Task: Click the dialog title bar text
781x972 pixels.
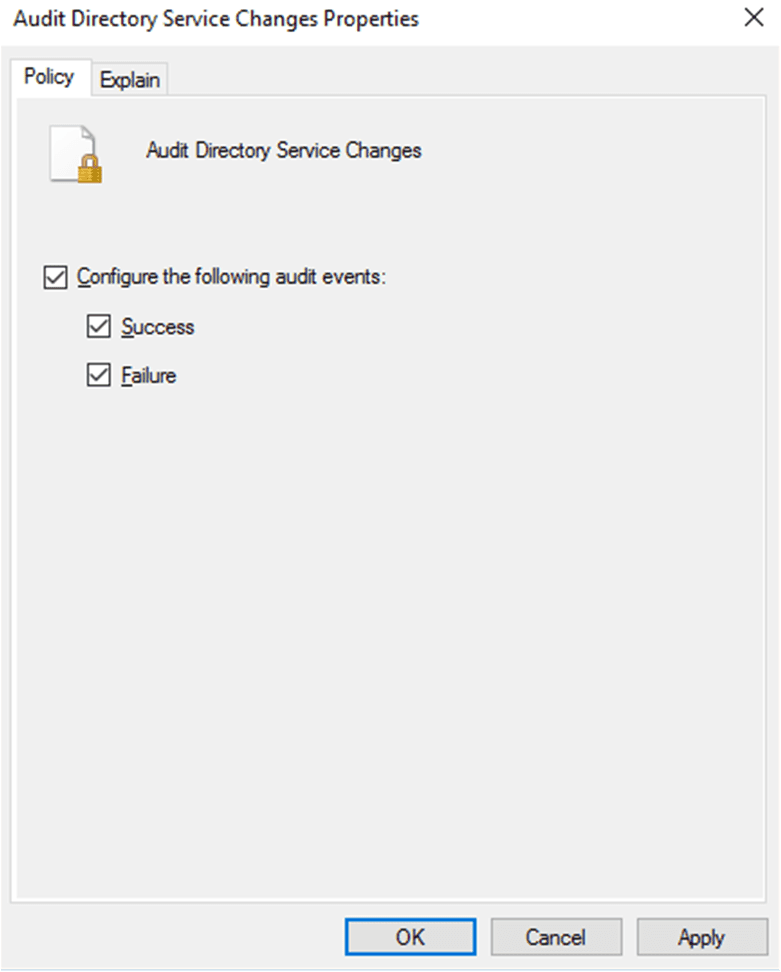Action: [x=215, y=18]
